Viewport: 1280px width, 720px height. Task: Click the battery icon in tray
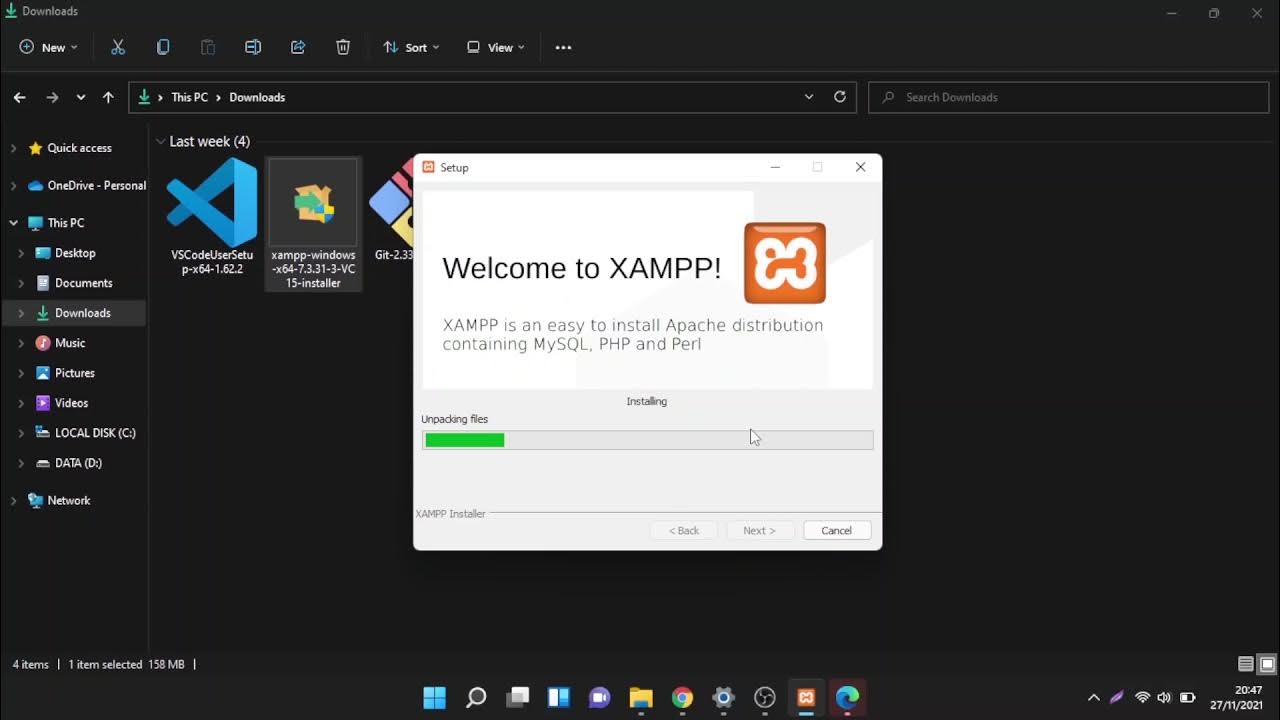pos(1188,697)
